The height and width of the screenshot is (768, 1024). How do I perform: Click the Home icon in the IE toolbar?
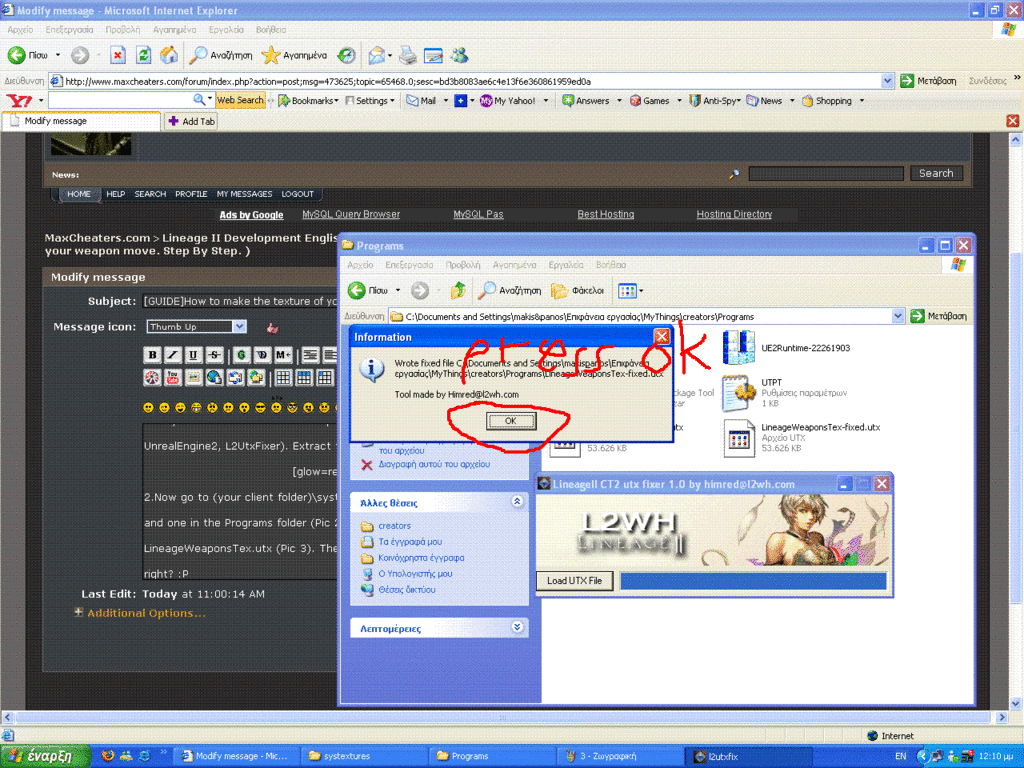[170, 55]
